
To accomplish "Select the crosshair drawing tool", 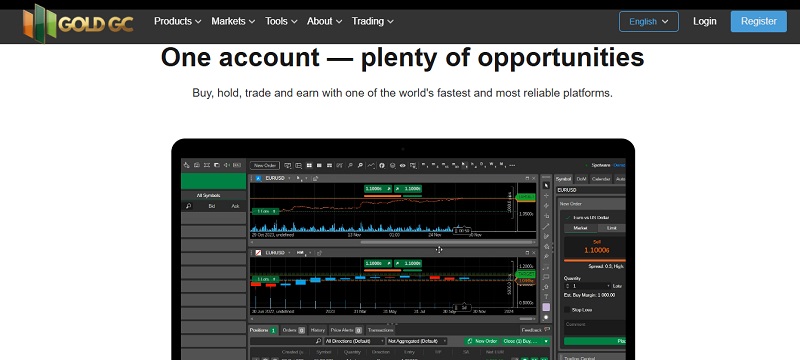I will (x=546, y=195).
